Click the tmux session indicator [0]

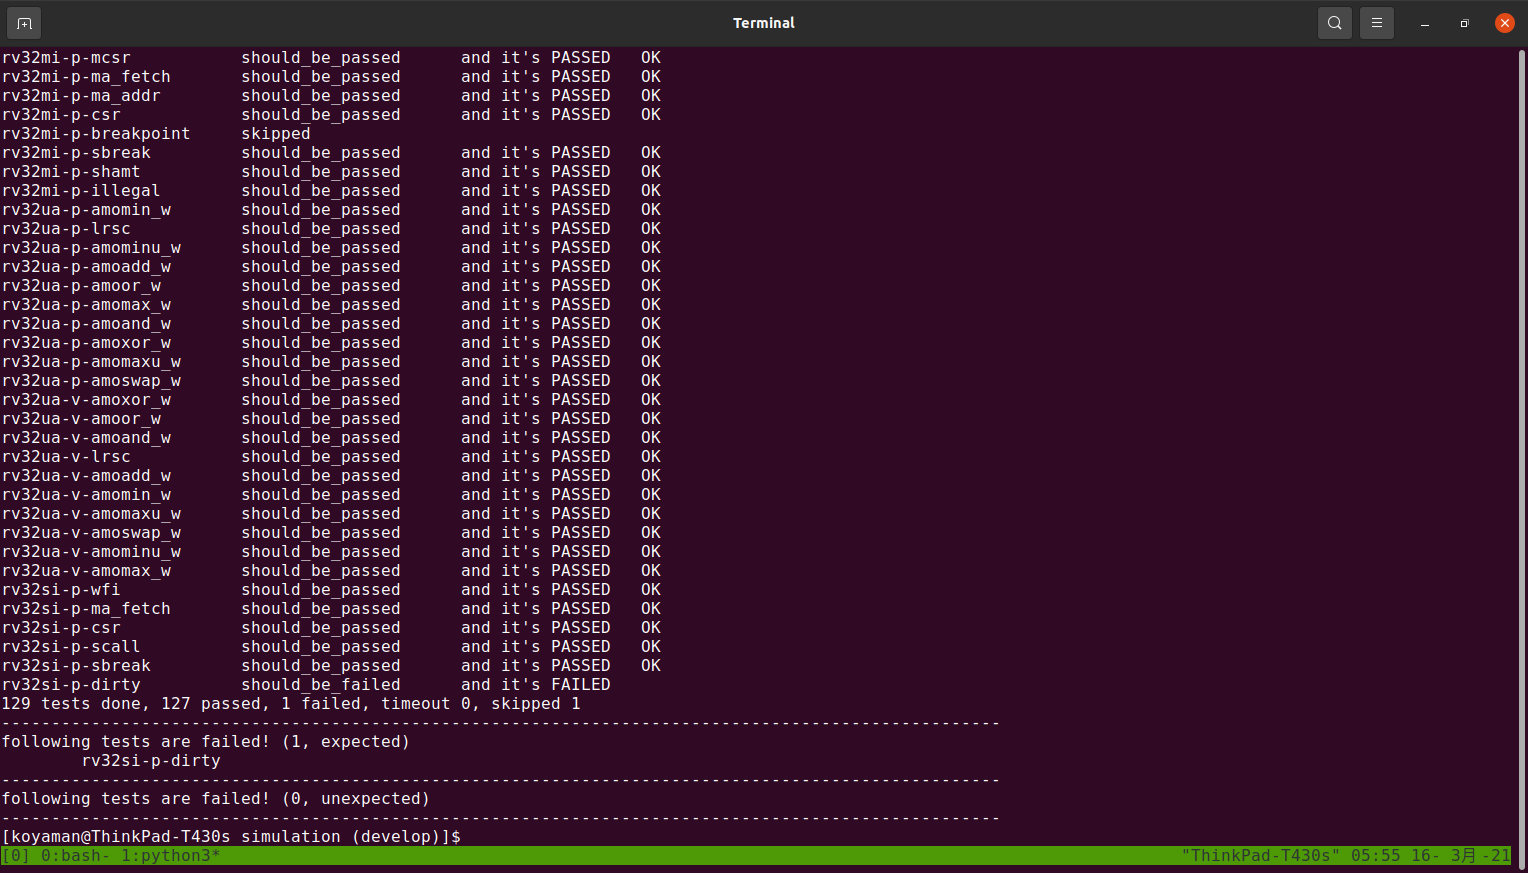pyautogui.click(x=16, y=856)
